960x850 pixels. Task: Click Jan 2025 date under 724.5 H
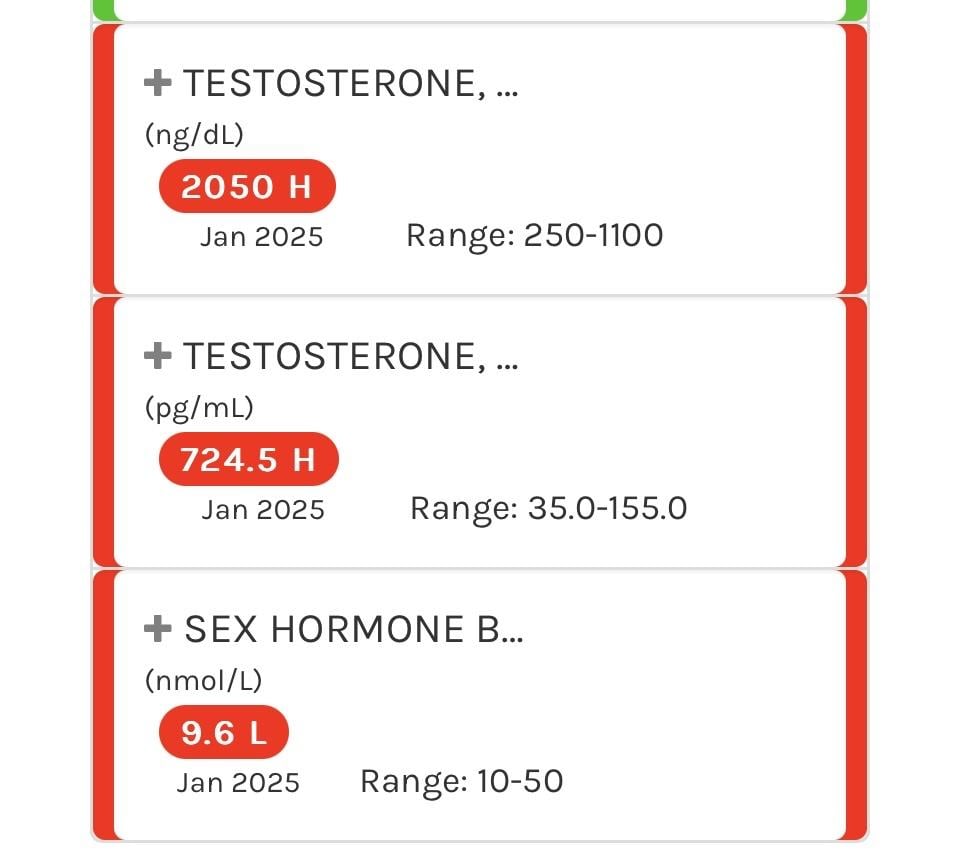tap(263, 510)
